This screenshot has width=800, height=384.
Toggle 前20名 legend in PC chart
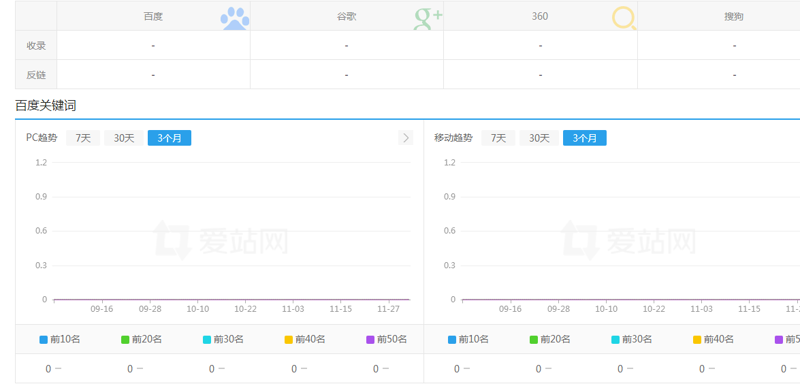tap(141, 339)
